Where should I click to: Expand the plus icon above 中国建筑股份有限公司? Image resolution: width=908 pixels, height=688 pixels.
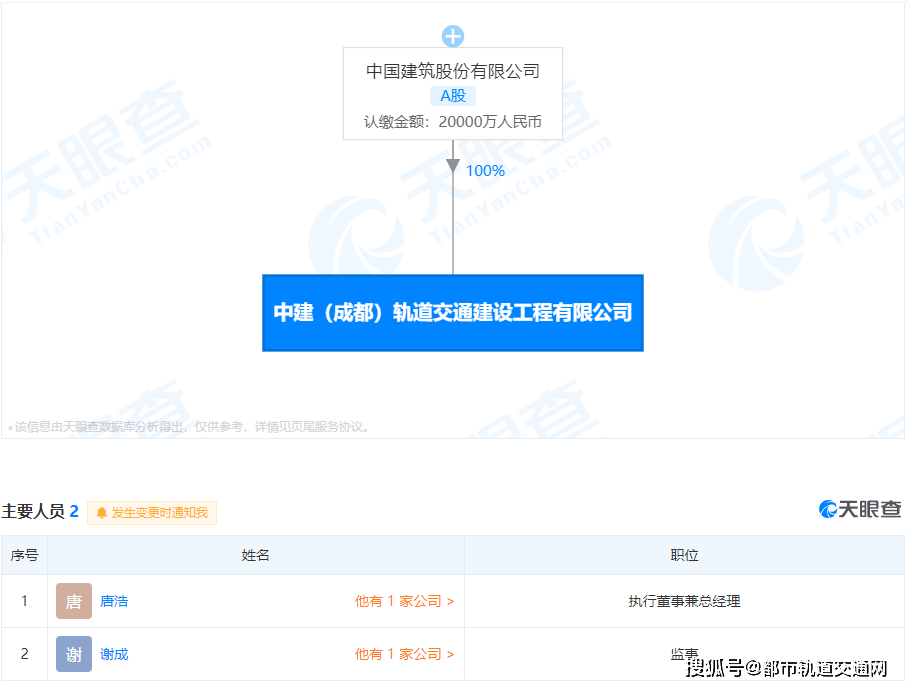click(453, 37)
